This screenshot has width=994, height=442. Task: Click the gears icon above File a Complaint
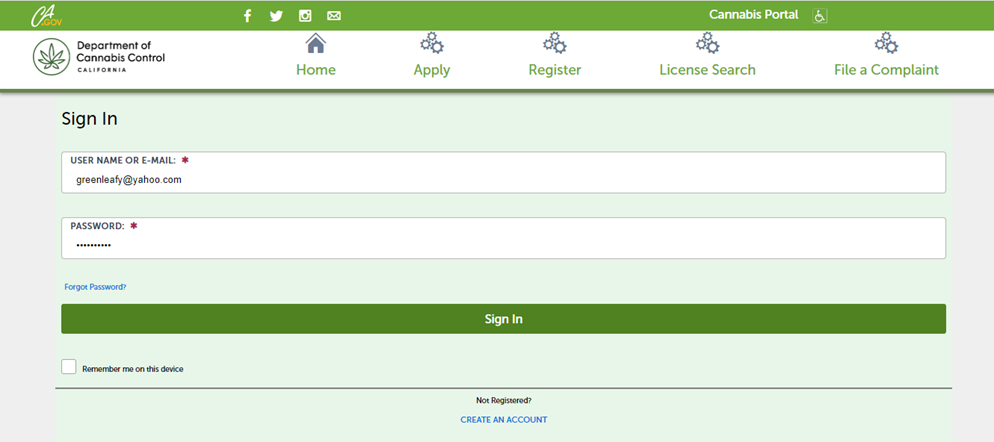pyautogui.click(x=886, y=43)
